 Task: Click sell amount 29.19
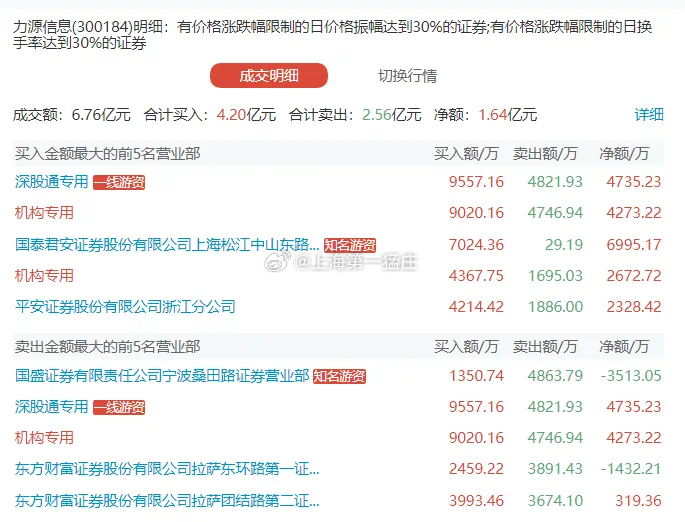point(564,245)
